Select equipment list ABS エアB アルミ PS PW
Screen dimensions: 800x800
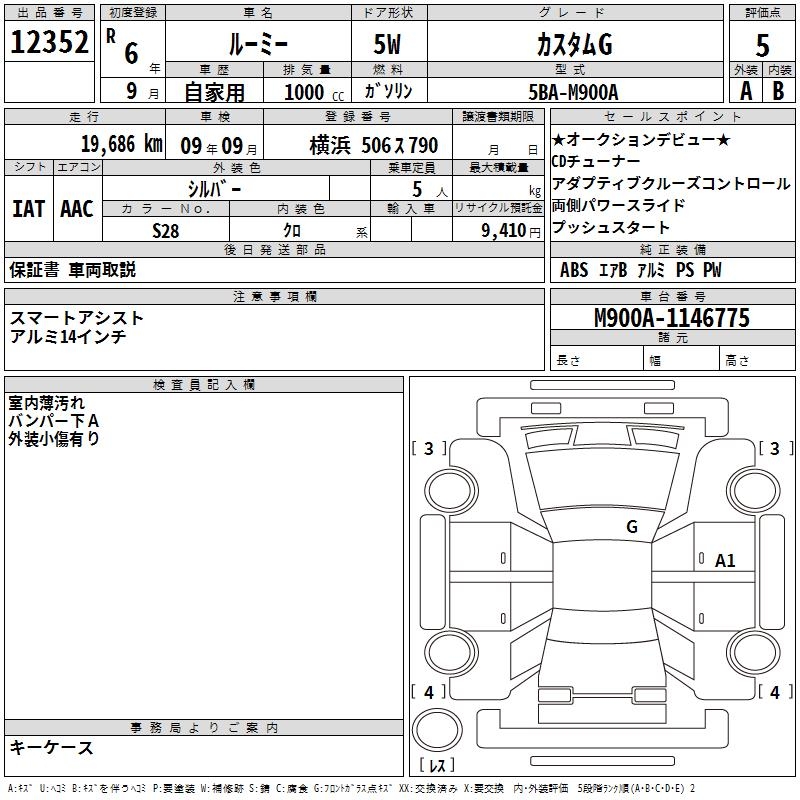click(x=641, y=270)
